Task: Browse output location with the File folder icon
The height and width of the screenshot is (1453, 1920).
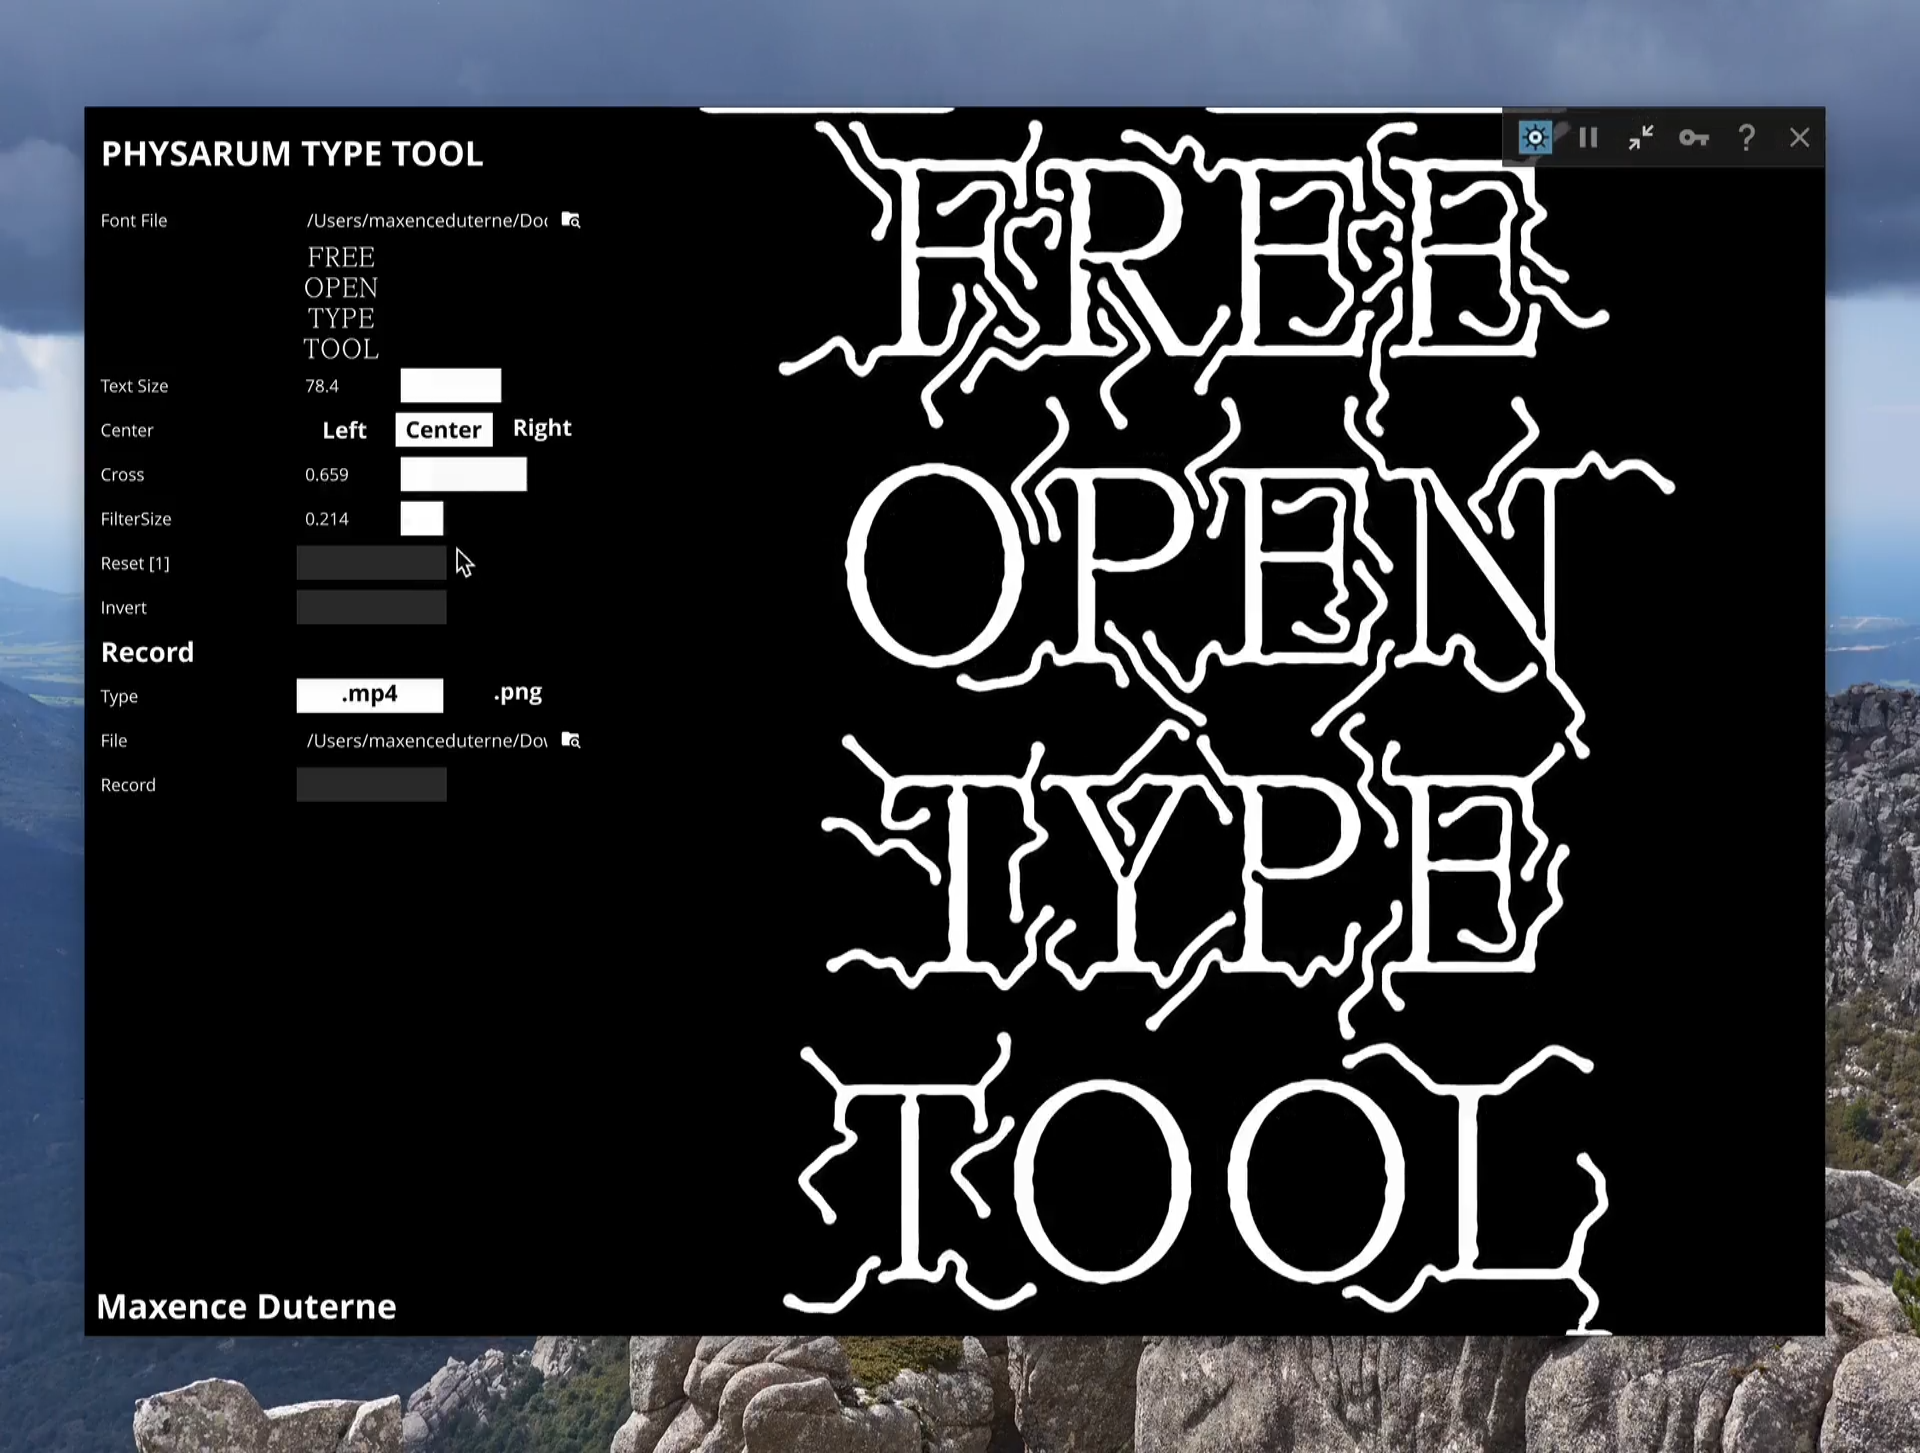Action: pos(570,740)
